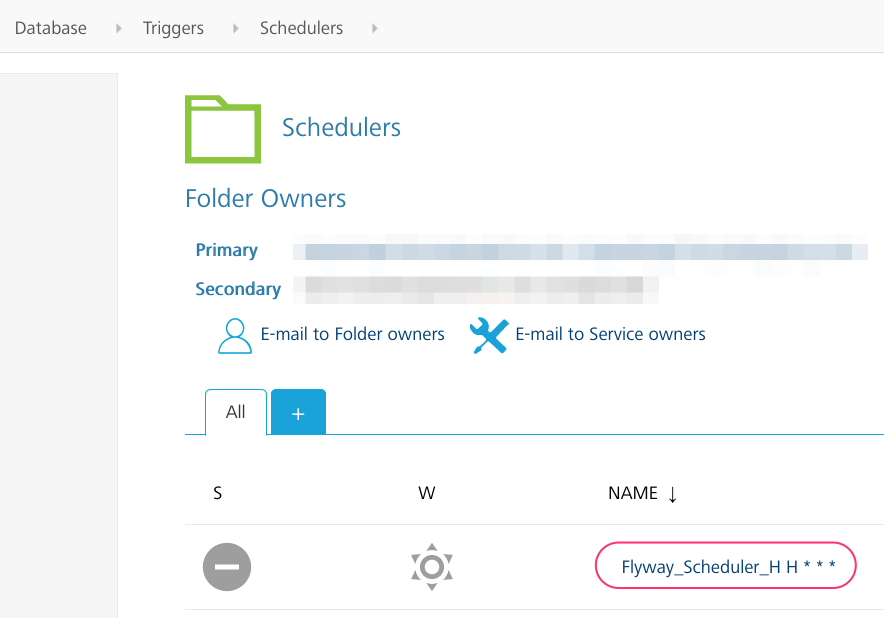Click the sun weather icon in the W column
The width and height of the screenshot is (884, 618).
pos(432,567)
